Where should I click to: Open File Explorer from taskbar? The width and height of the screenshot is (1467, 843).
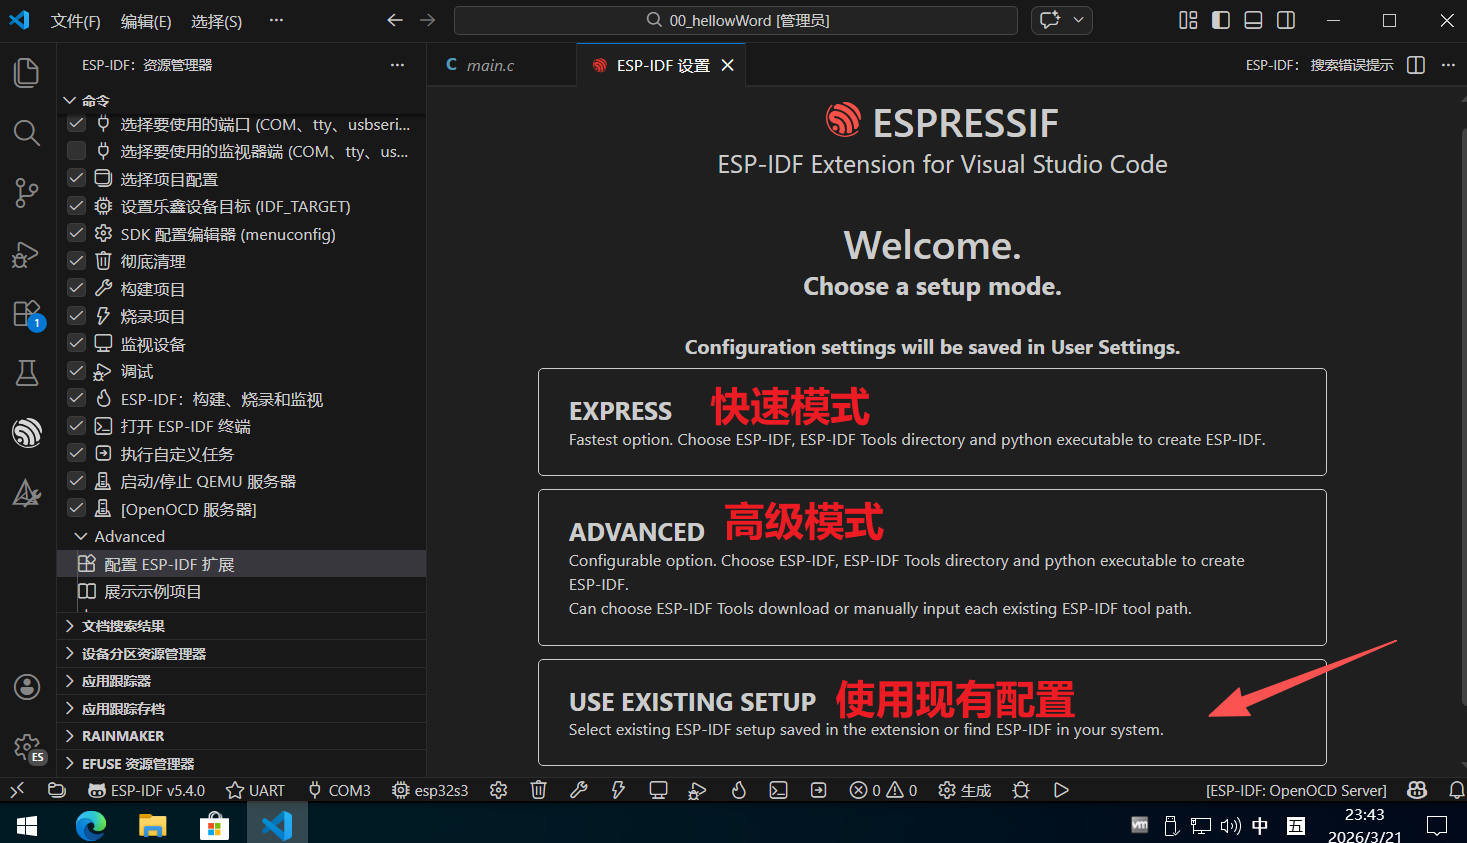coord(152,825)
